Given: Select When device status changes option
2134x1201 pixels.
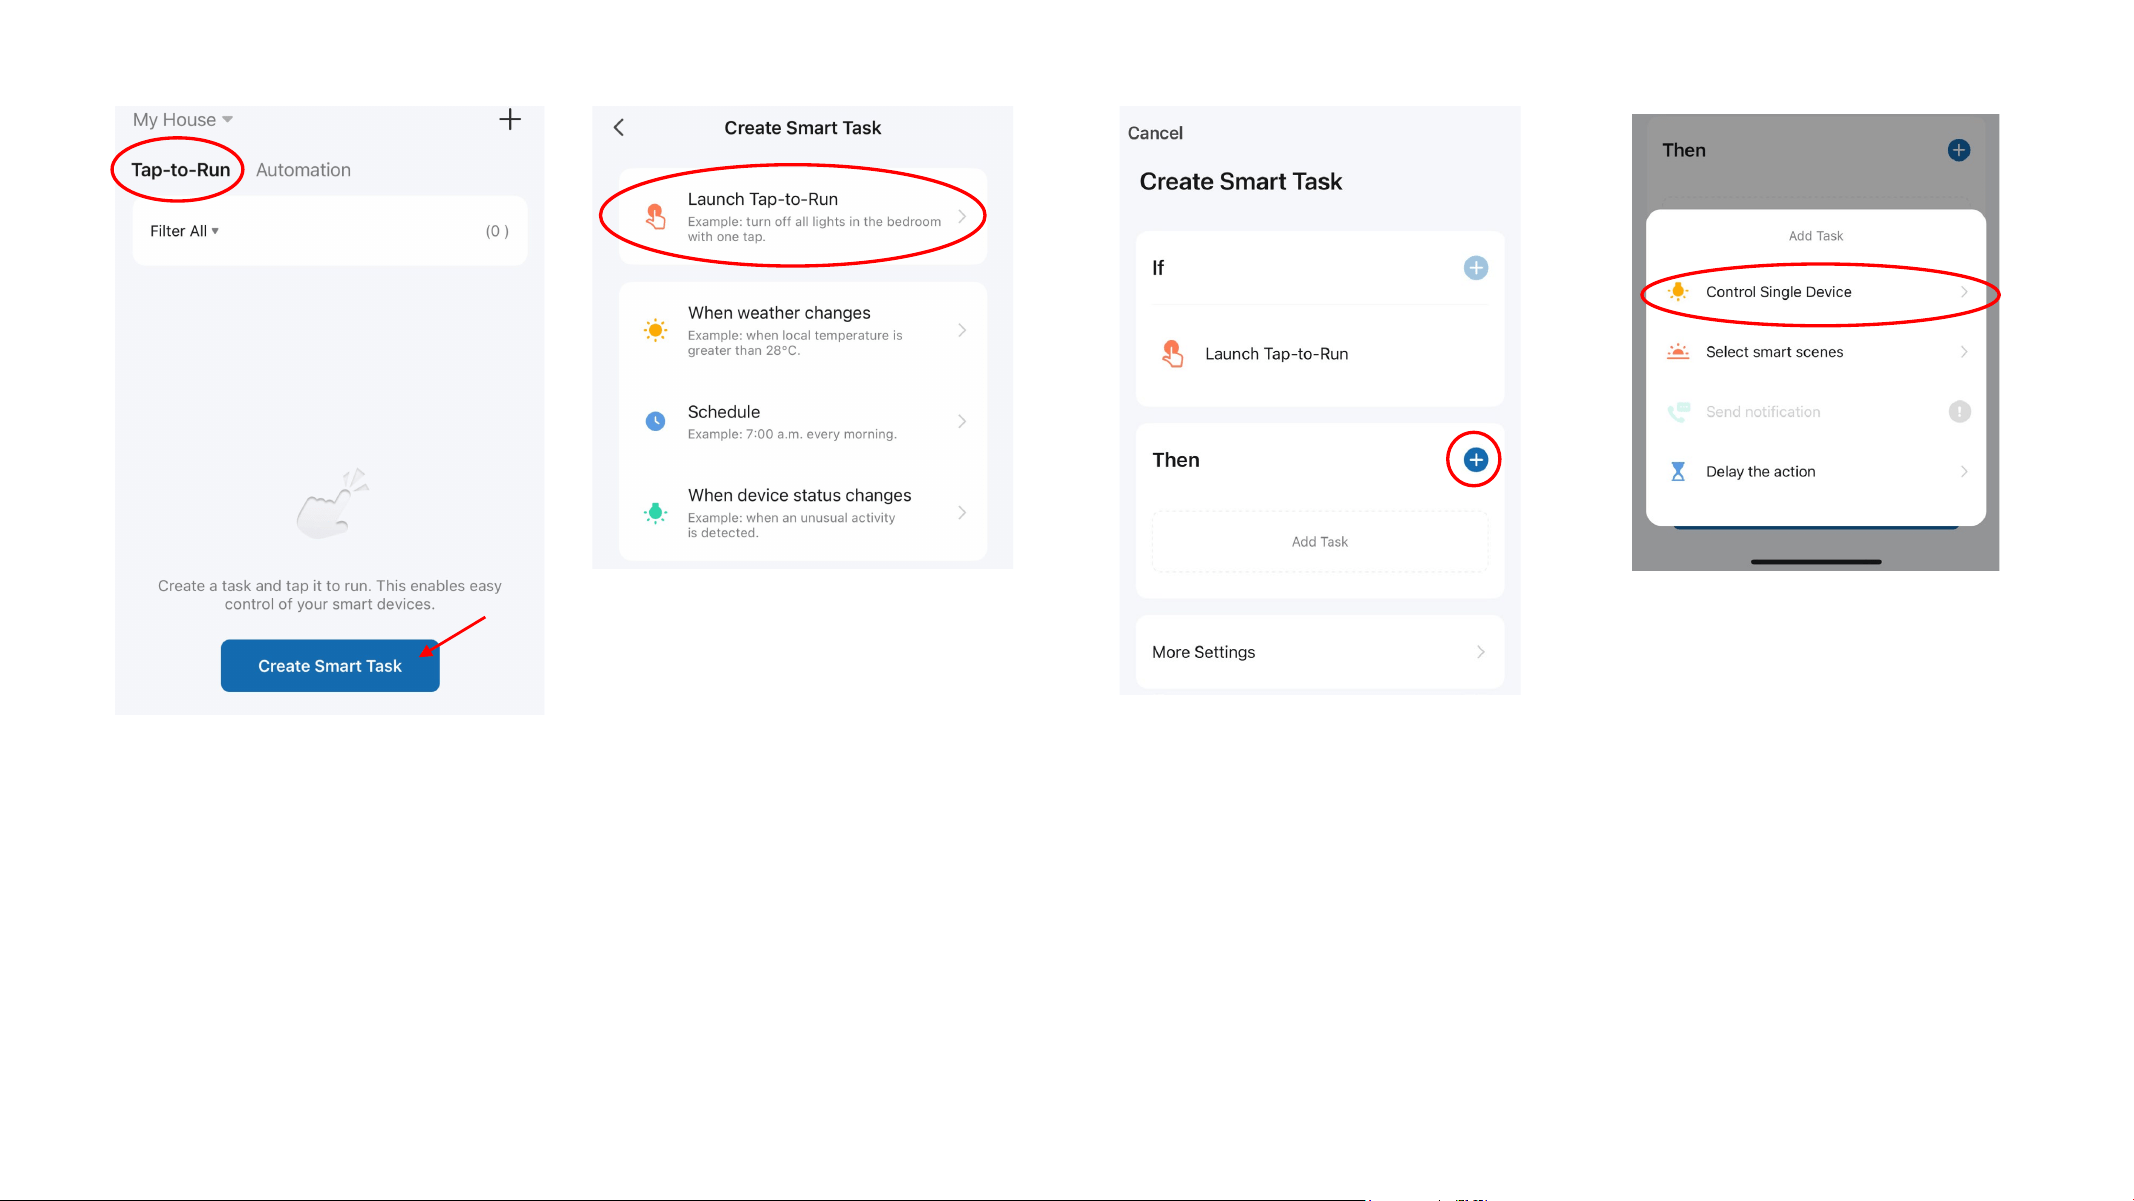Looking at the screenshot, I should [x=803, y=513].
